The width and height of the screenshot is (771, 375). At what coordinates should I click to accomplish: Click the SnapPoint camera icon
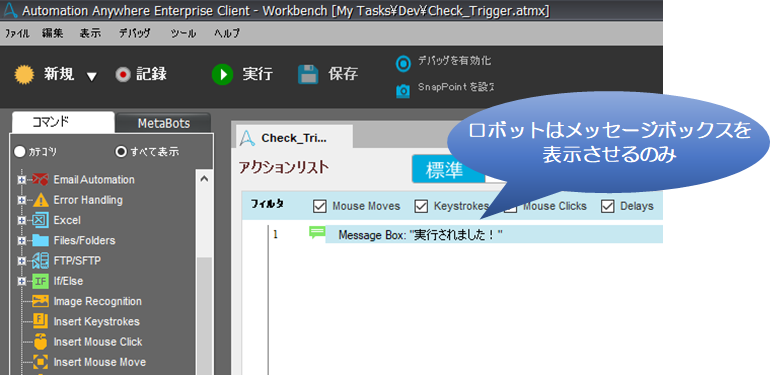403,90
